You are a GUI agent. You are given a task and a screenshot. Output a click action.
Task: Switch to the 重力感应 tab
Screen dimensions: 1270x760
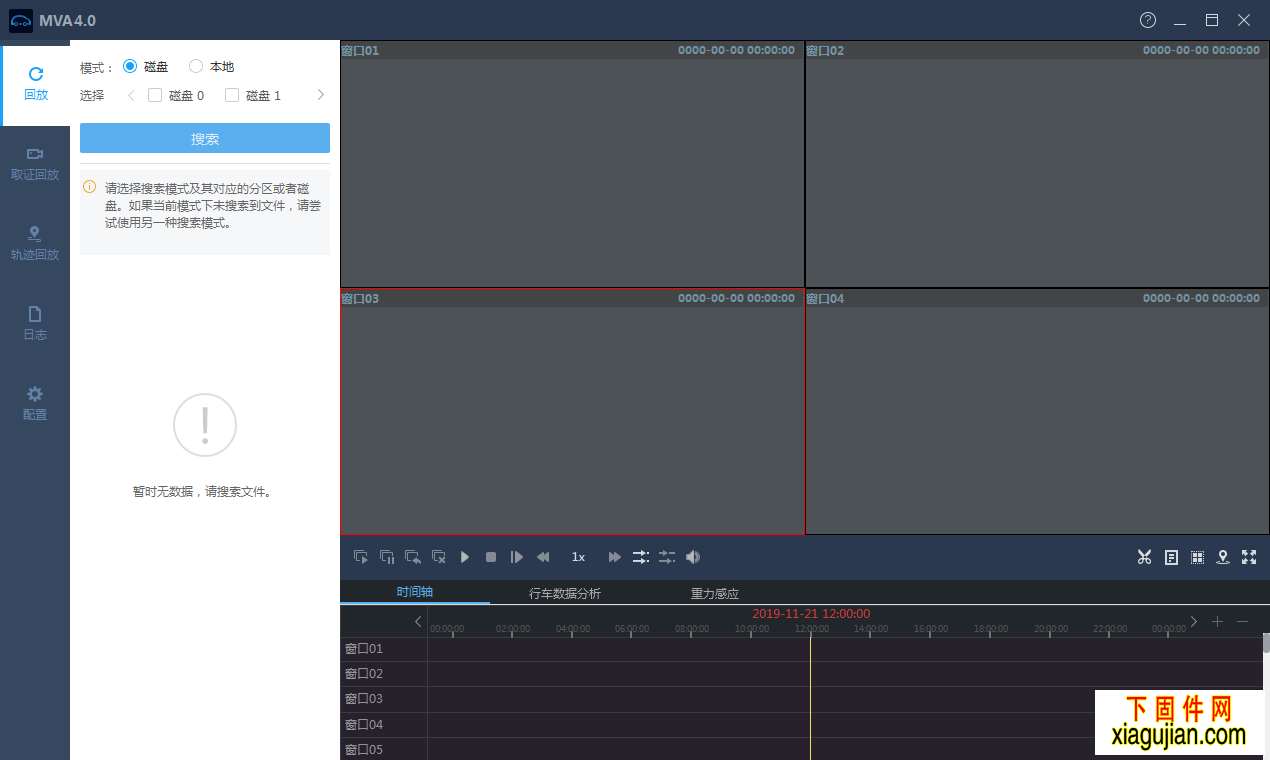click(x=715, y=593)
